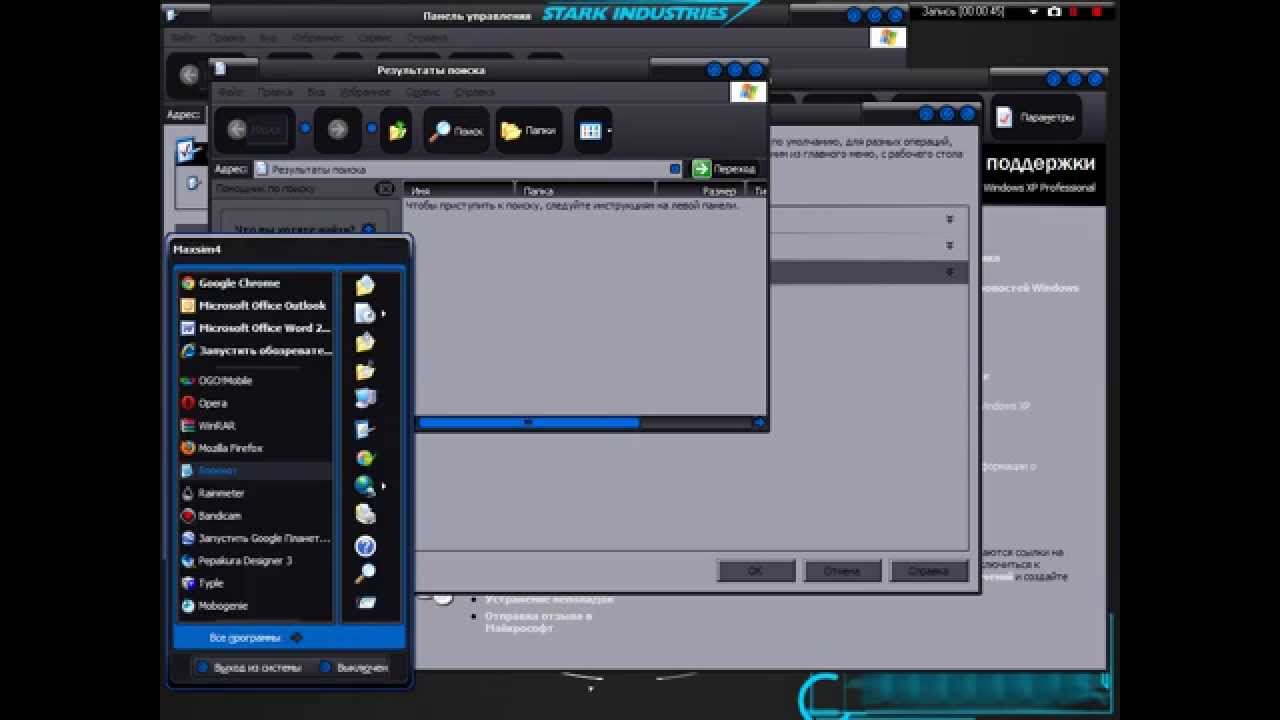
Task: Sort results by Папка column
Action: coord(585,190)
